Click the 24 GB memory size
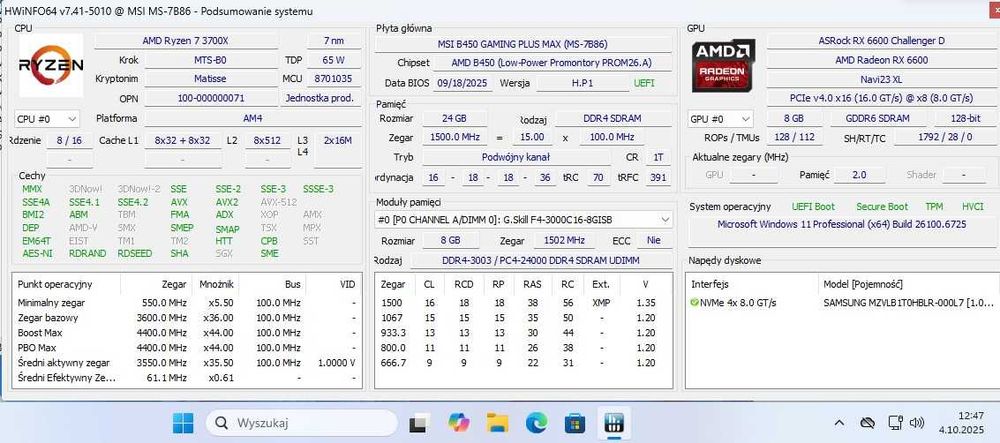1000x443 pixels. pyautogui.click(x=453, y=119)
